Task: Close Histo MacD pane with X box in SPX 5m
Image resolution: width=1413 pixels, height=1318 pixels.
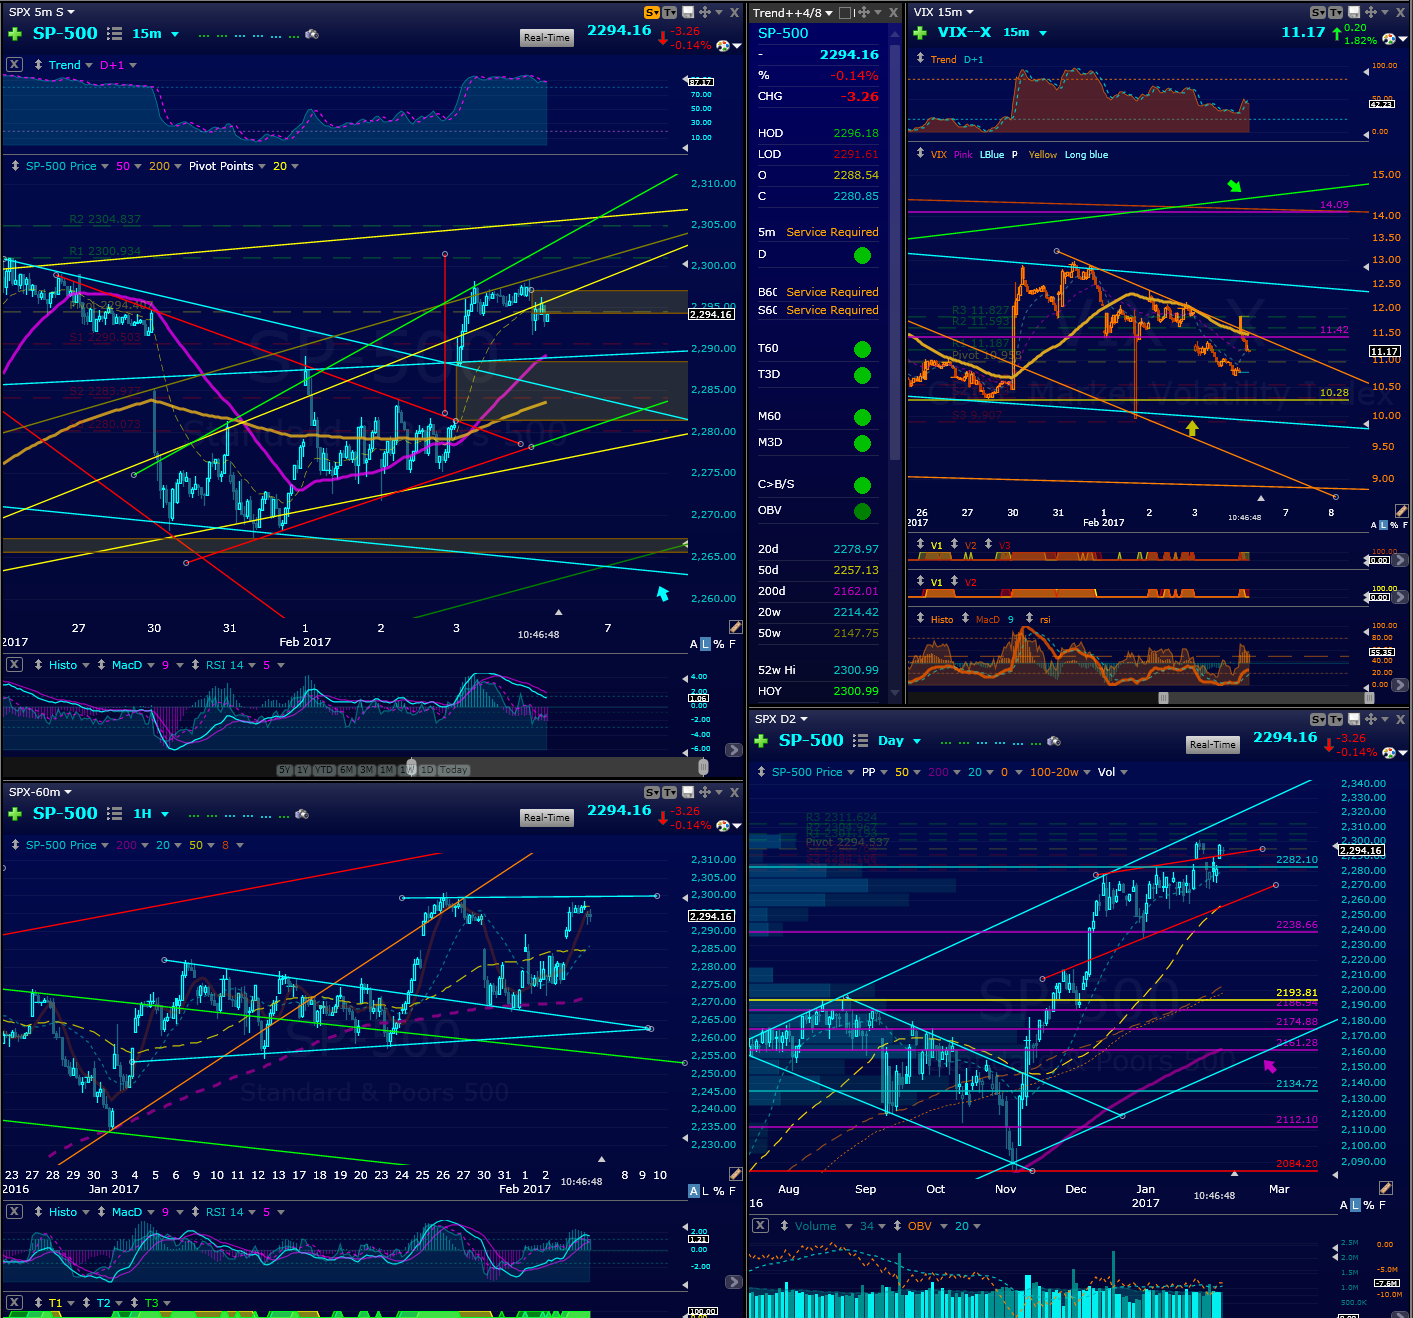Action: [14, 664]
